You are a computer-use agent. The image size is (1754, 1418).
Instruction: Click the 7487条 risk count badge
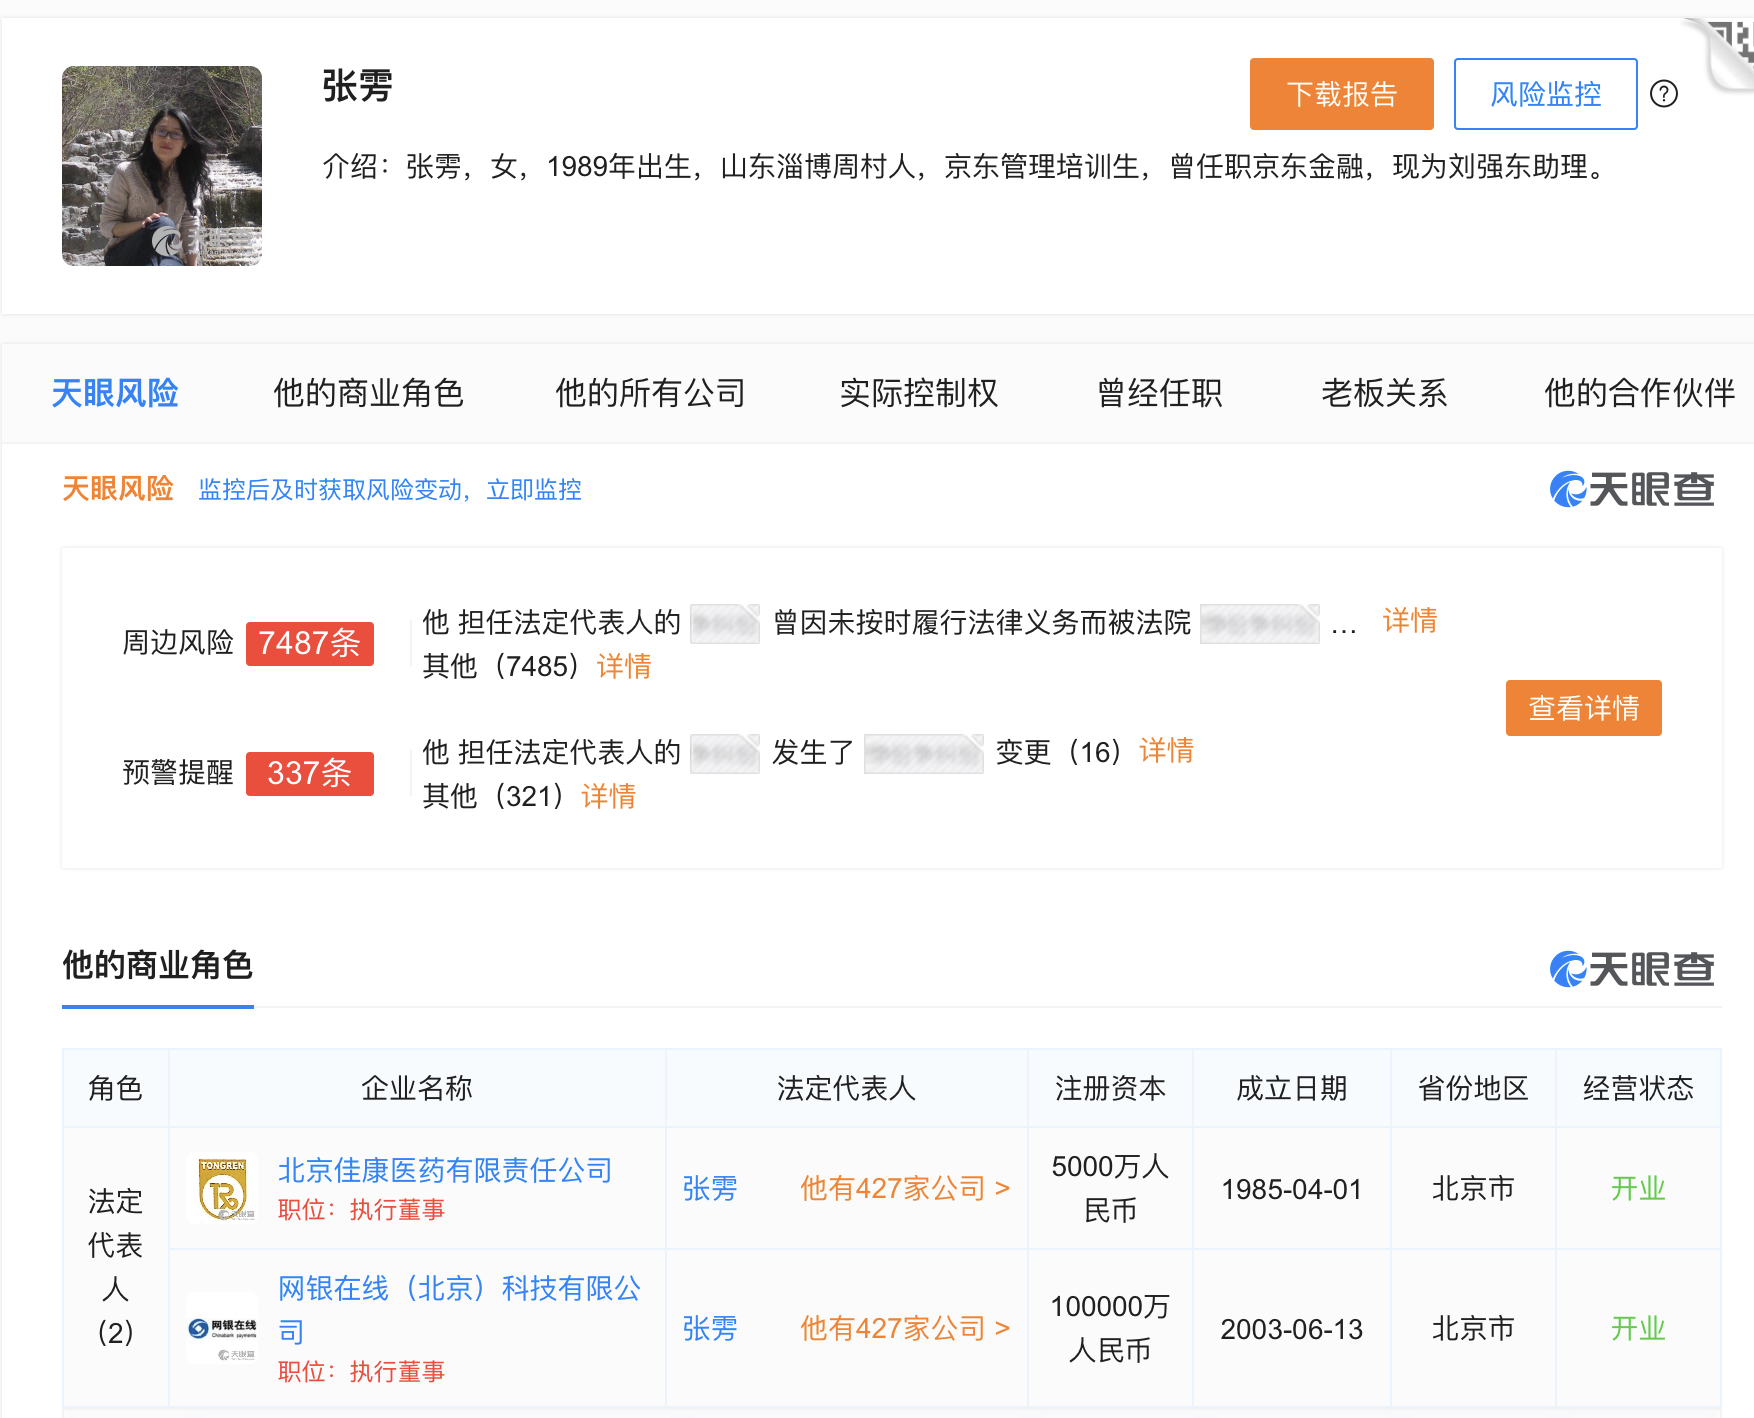(x=309, y=643)
